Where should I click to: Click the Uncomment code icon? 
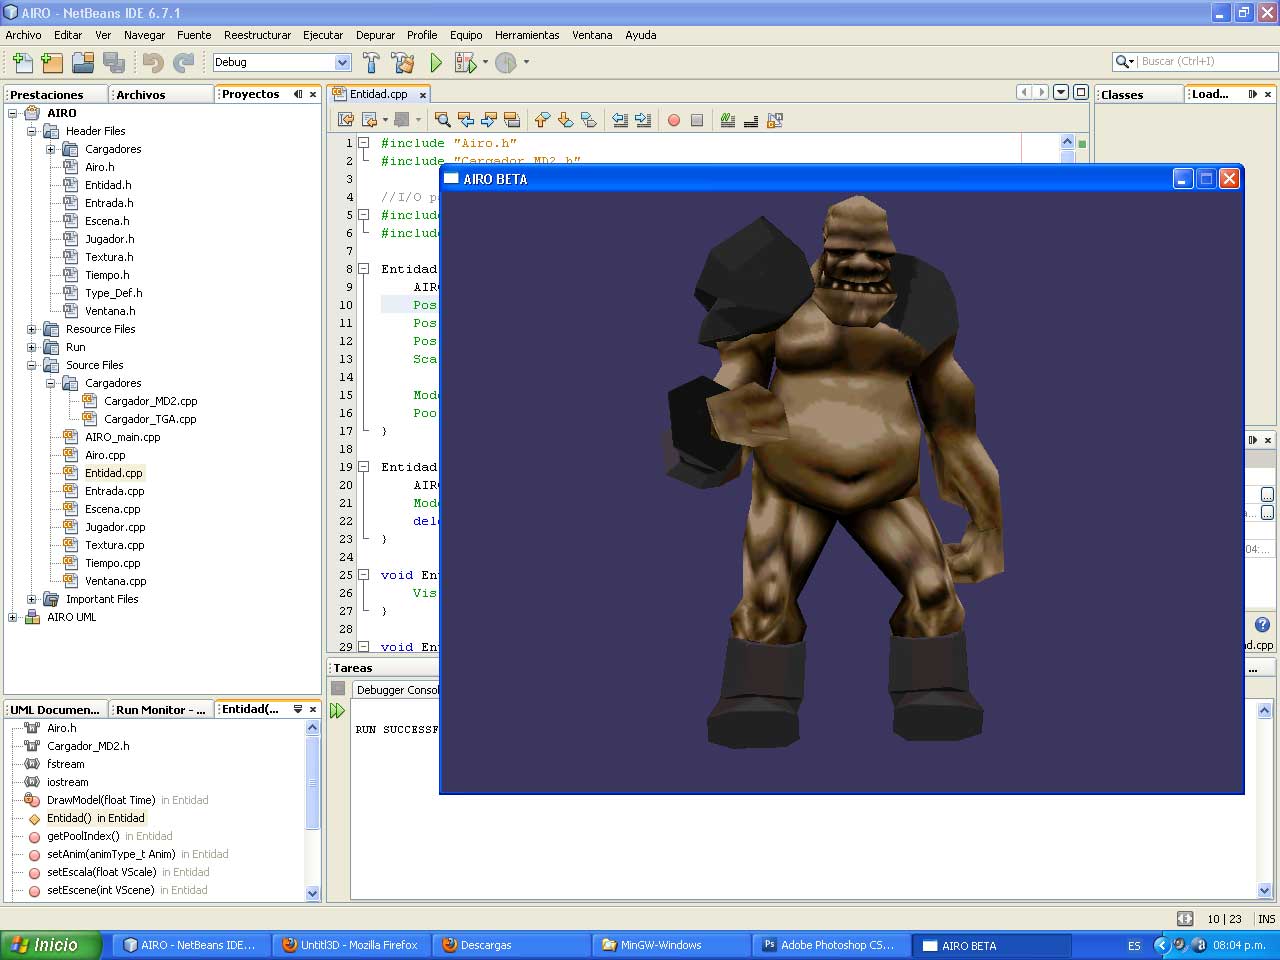(751, 120)
